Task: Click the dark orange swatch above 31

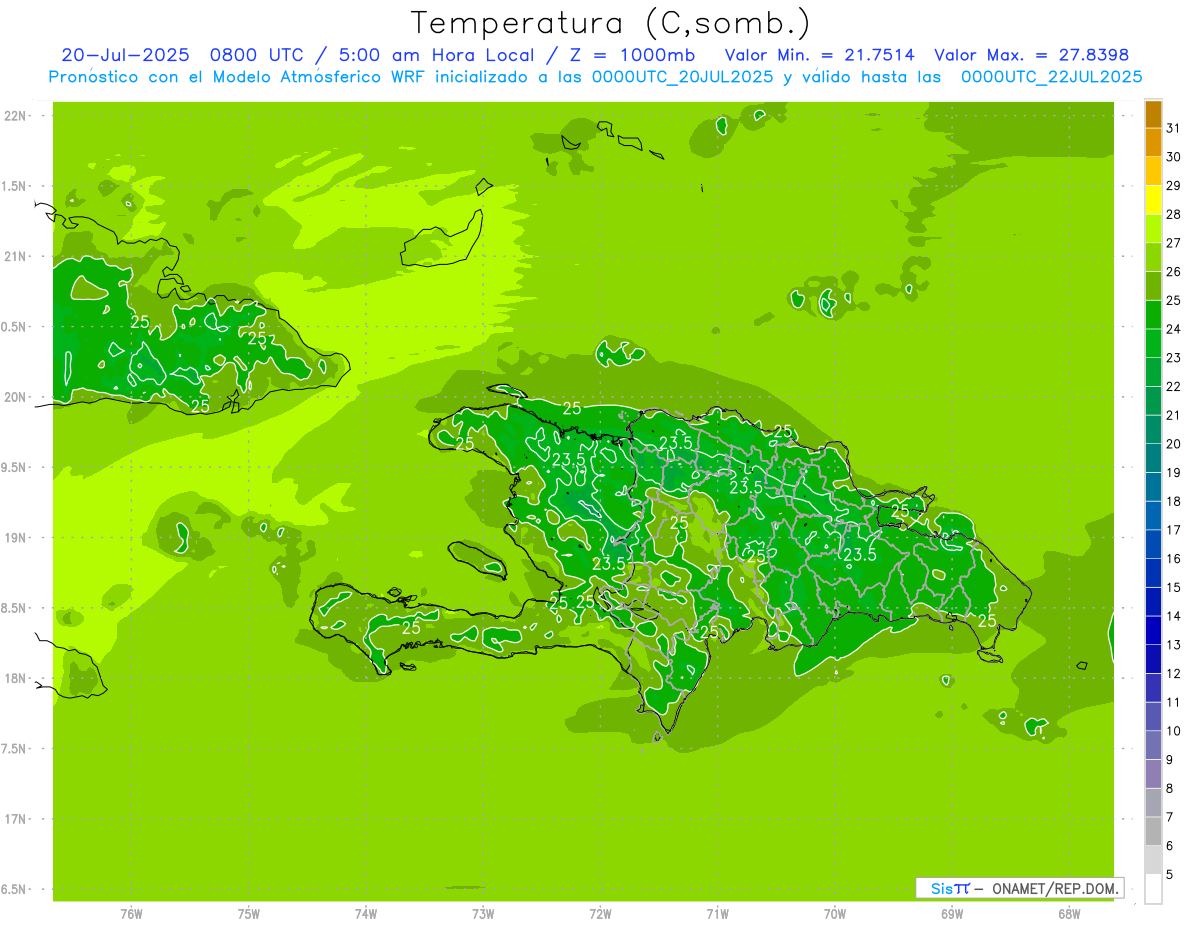Action: pyautogui.click(x=1153, y=114)
